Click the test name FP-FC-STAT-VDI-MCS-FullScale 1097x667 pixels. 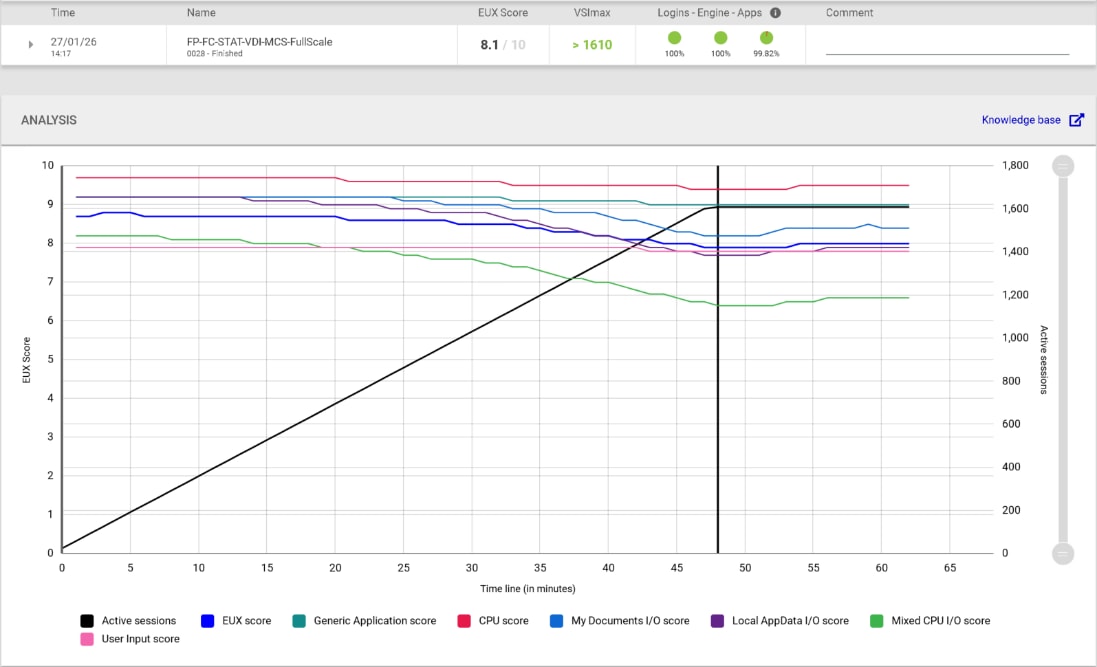[x=260, y=41]
